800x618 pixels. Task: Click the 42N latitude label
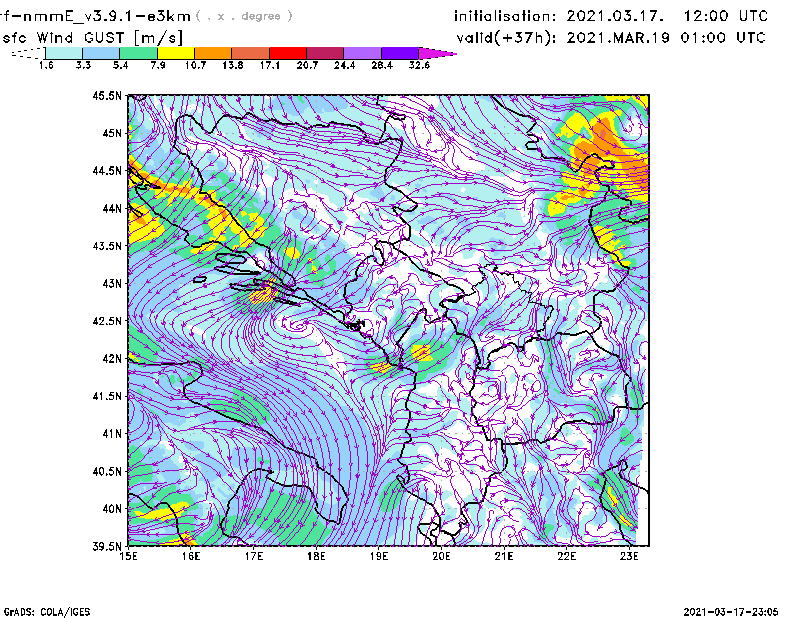tap(112, 358)
